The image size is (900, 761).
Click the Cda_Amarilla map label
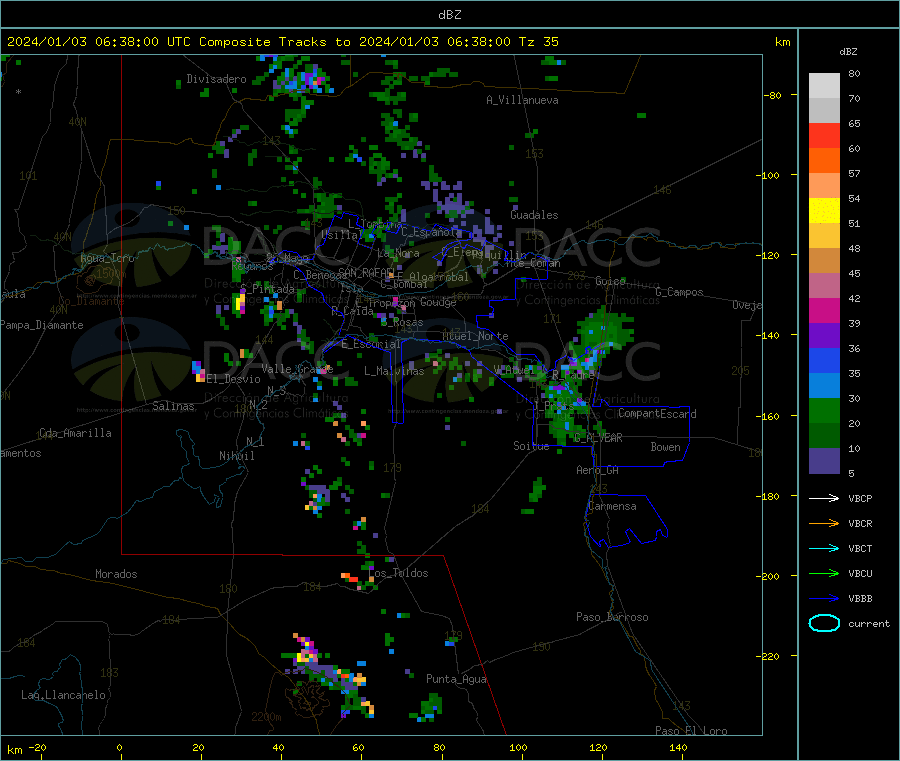(75, 433)
